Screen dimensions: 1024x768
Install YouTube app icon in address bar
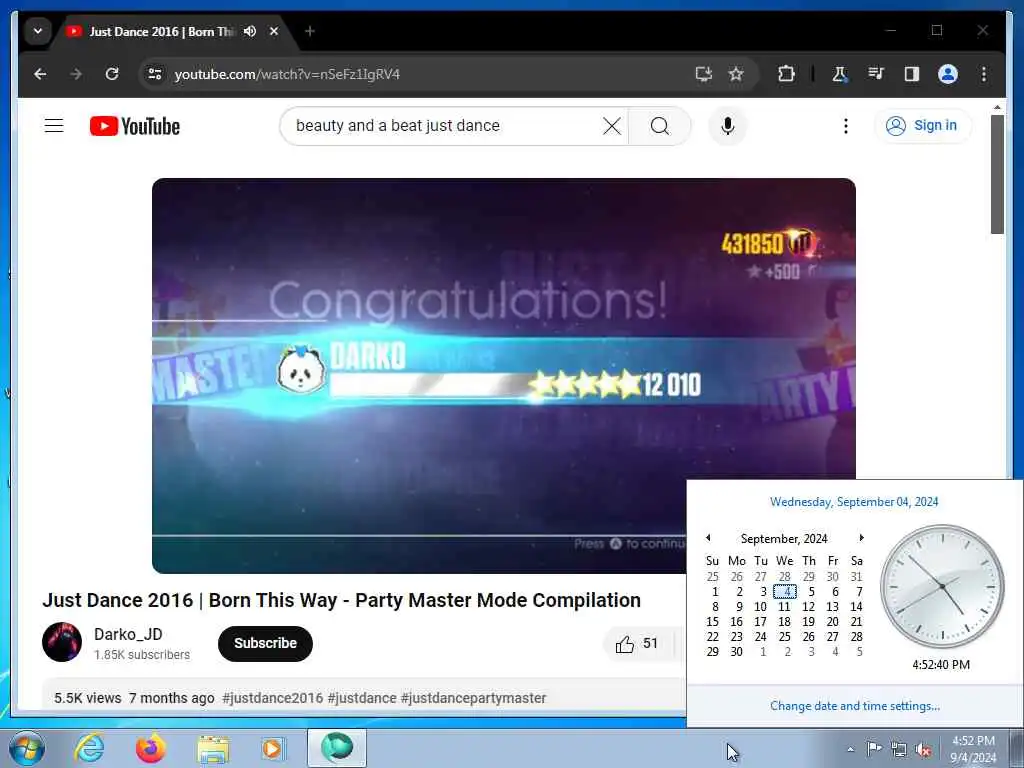703,74
